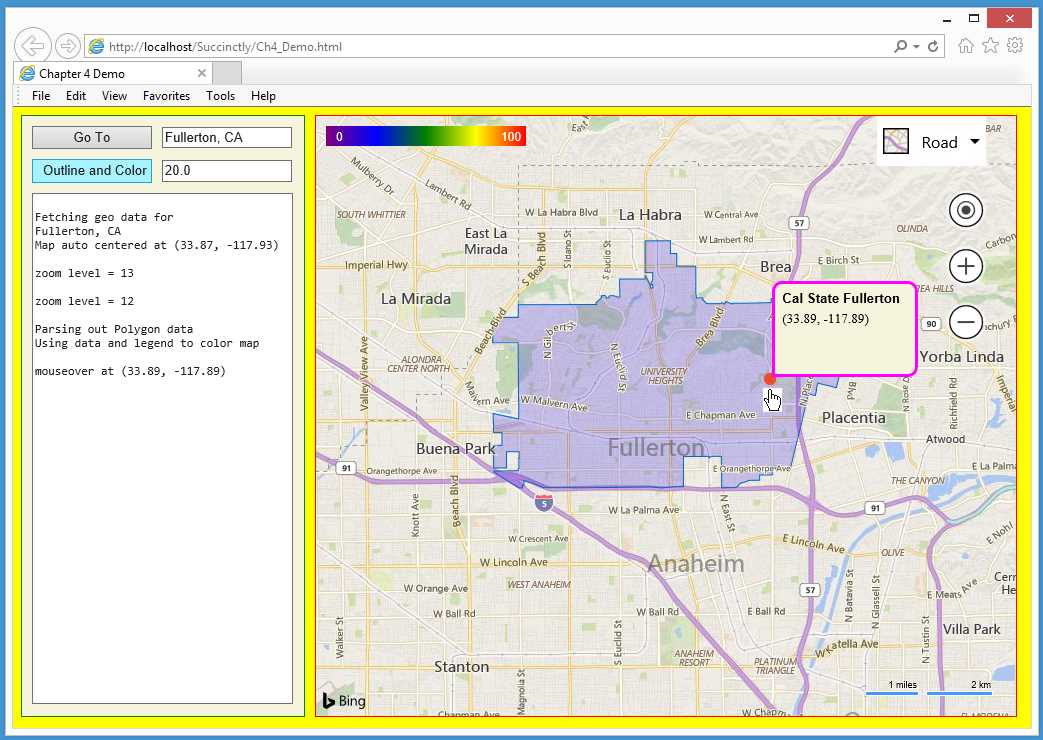The height and width of the screenshot is (740, 1043).
Task: Click the 'mouseover at (33.89, -117.89)' log line
Action: point(130,371)
